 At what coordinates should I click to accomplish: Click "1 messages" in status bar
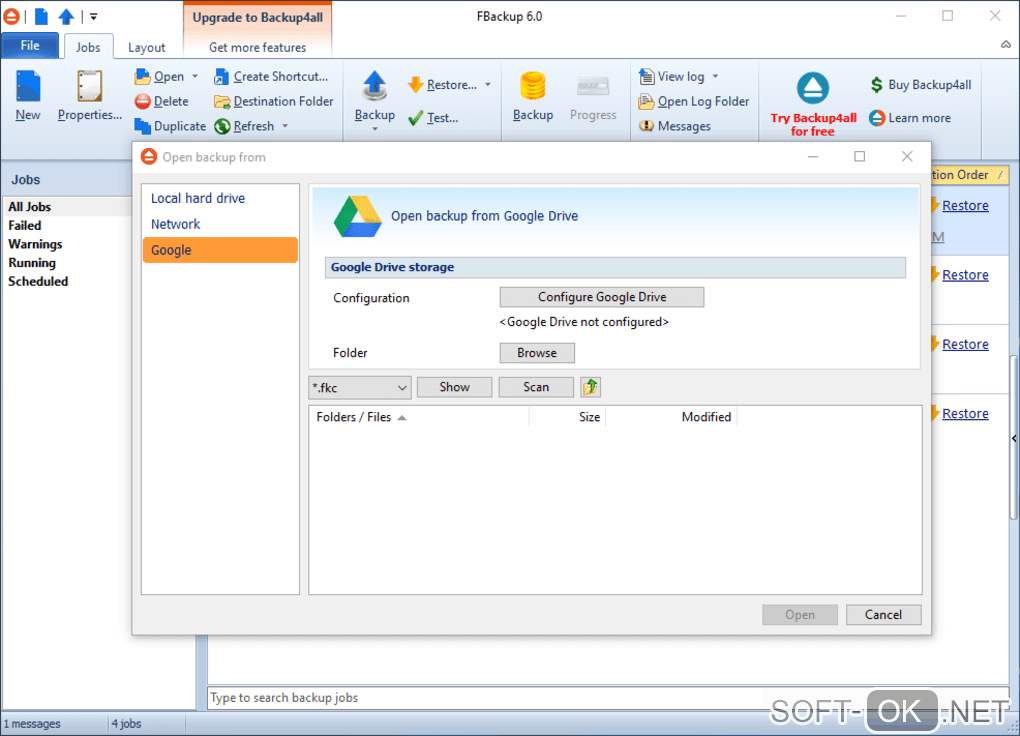32,724
